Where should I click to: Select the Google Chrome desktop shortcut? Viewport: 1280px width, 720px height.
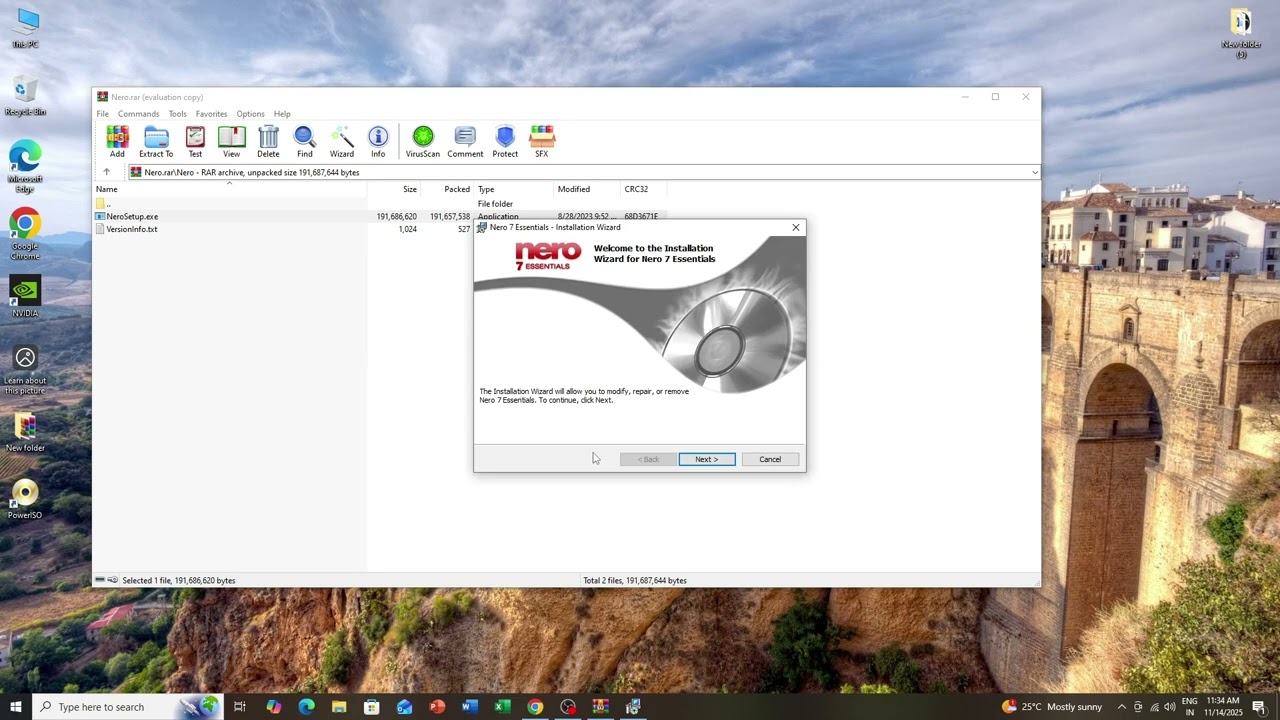pos(25,235)
